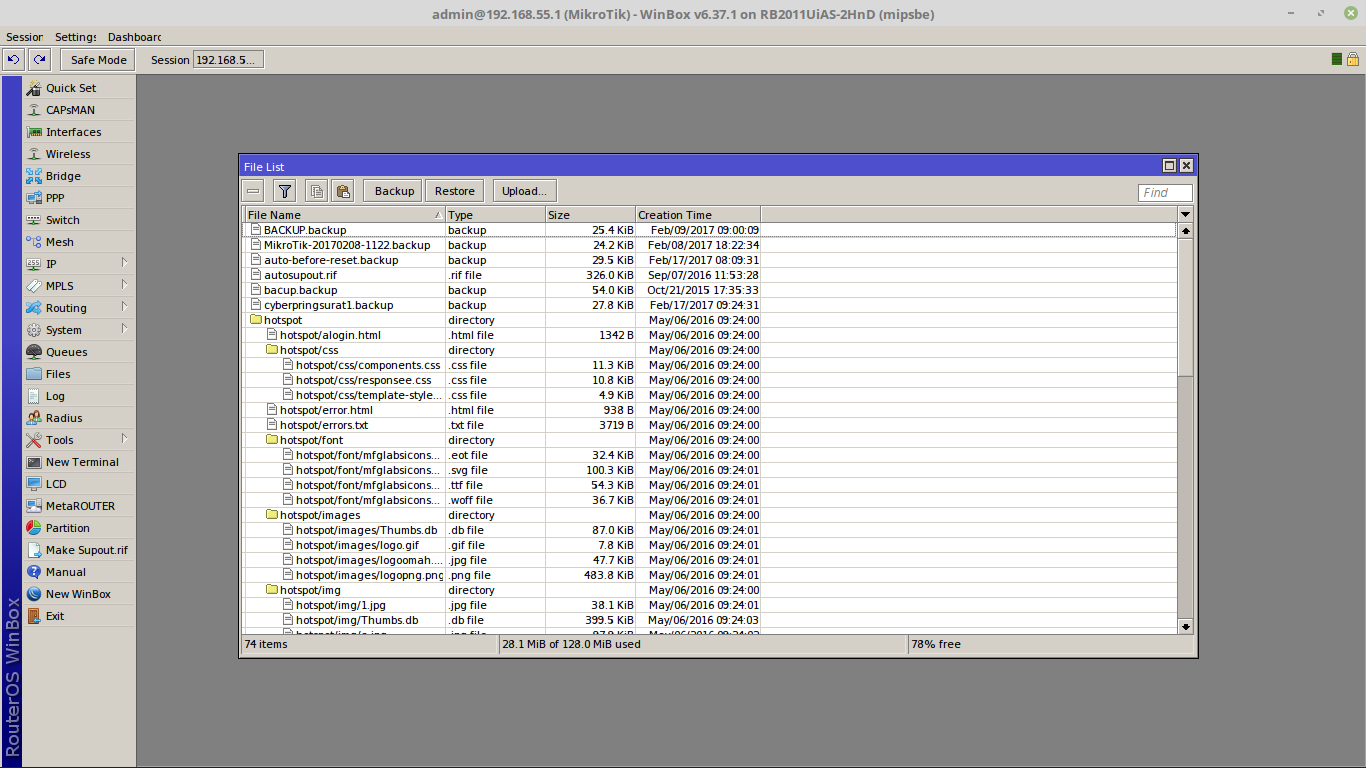Sort by the File Name column

pos(345,215)
